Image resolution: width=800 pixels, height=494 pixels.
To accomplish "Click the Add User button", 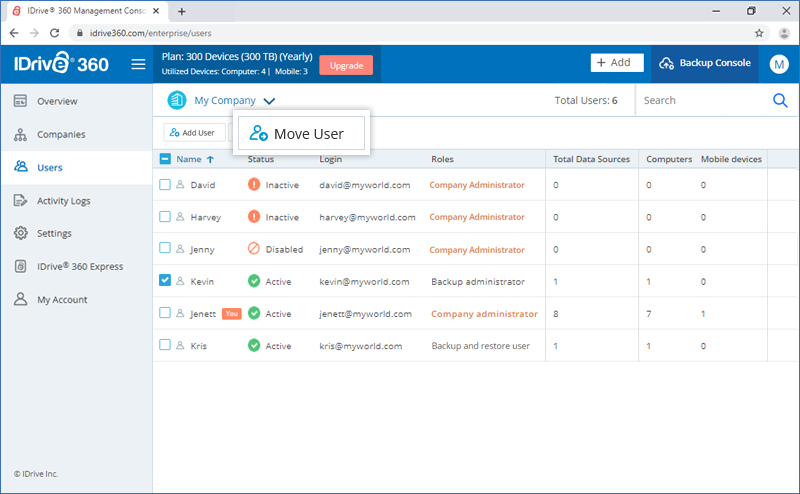I will tap(194, 133).
